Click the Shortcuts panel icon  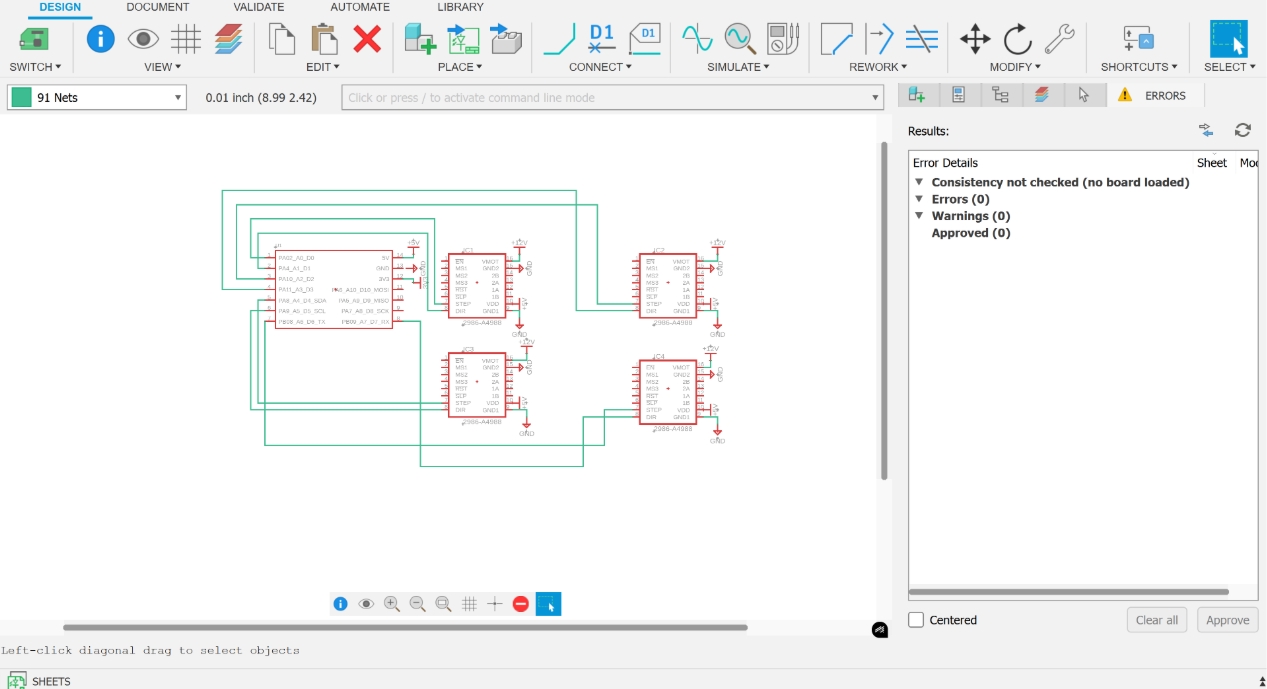[x=1139, y=39]
